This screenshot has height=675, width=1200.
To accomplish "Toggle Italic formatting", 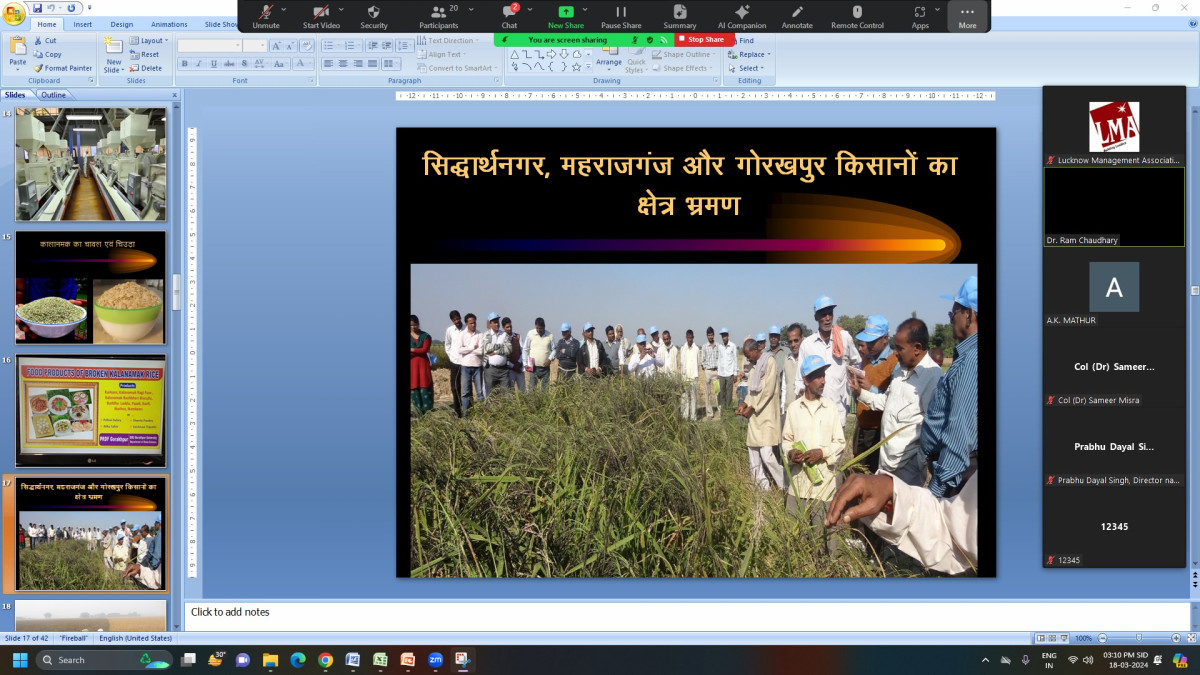I will click(x=199, y=63).
